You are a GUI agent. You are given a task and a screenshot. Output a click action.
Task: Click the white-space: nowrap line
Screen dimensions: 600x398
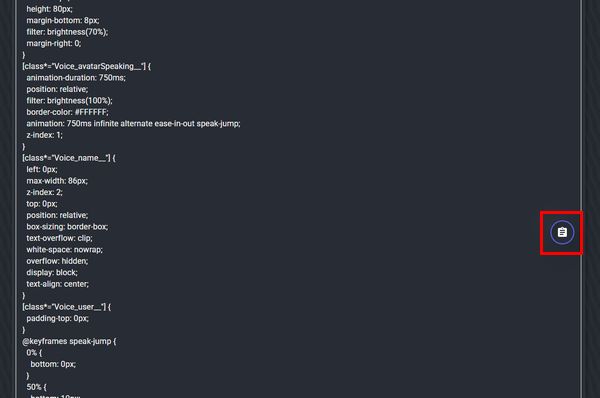[64, 250]
